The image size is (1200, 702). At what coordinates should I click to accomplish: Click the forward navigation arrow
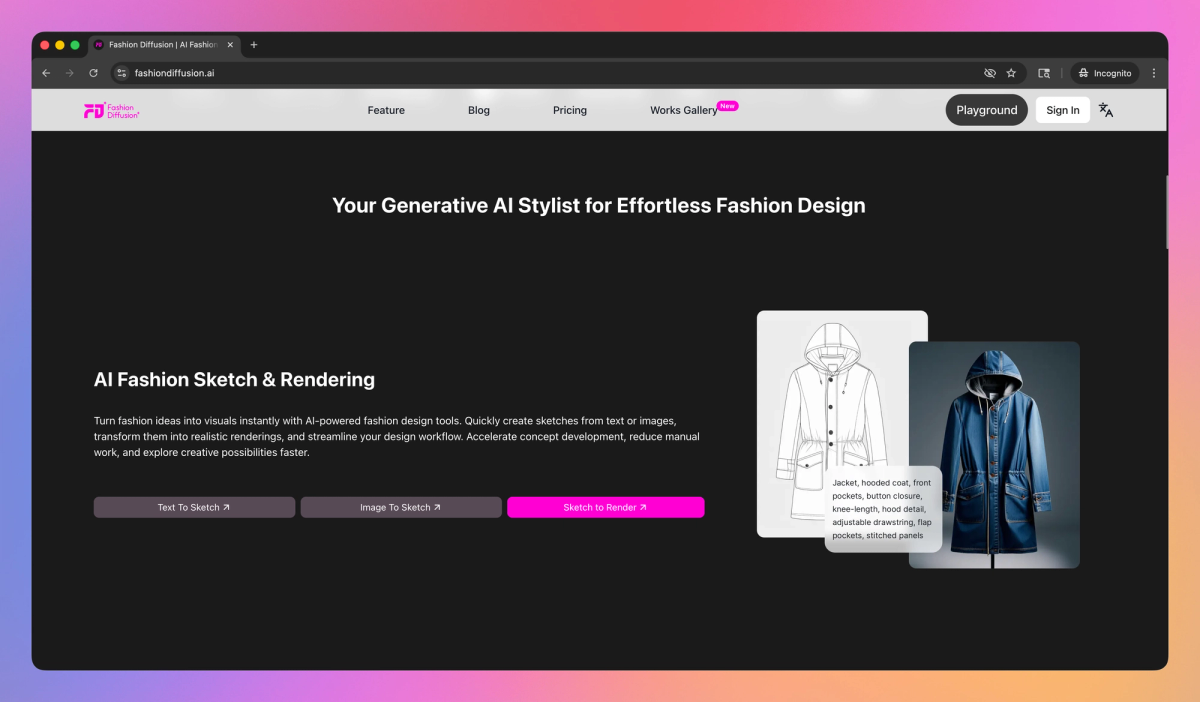(68, 72)
